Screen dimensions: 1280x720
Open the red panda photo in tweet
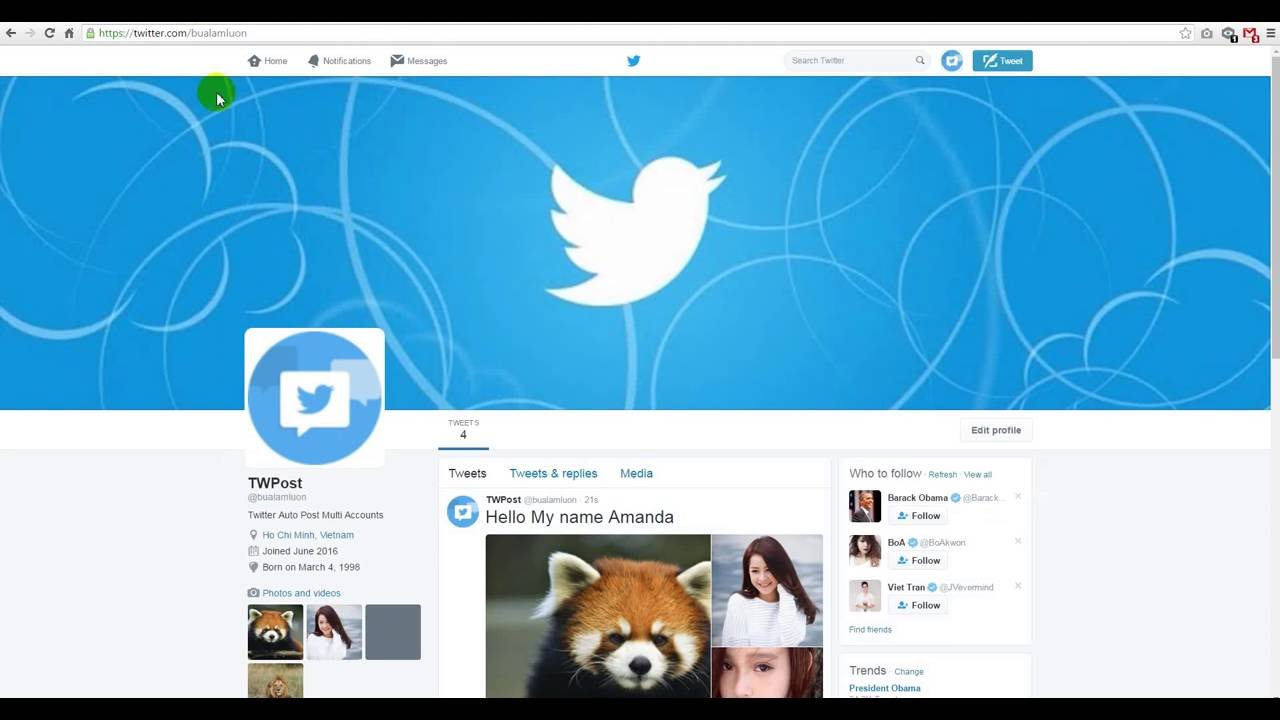tap(598, 616)
